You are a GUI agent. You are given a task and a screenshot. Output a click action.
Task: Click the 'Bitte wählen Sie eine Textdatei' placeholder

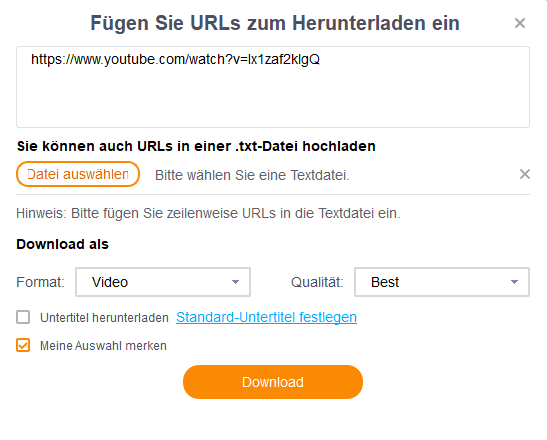click(252, 175)
